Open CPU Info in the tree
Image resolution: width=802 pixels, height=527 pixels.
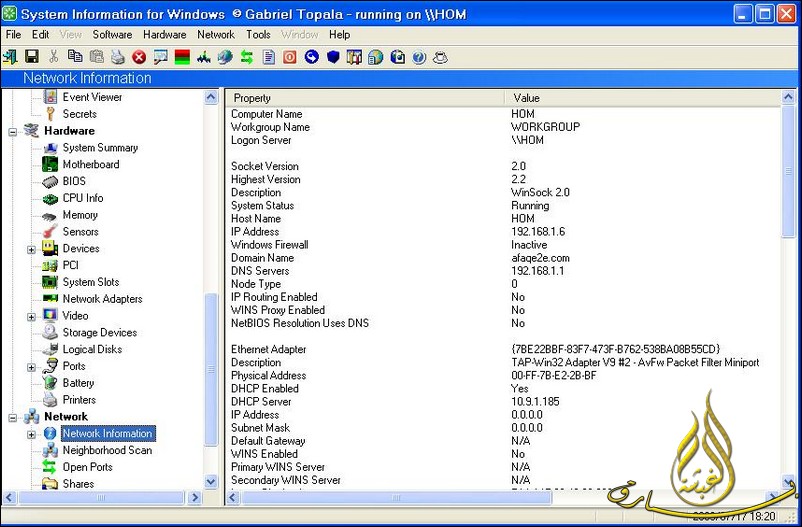tap(83, 198)
